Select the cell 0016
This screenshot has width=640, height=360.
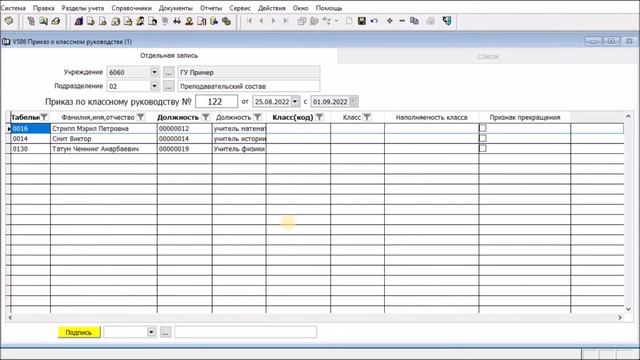coord(30,129)
